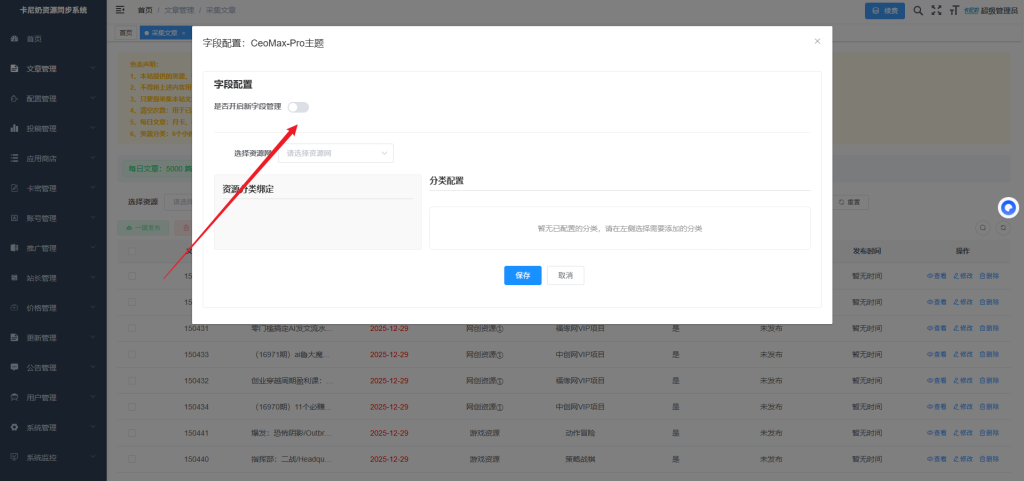
Task: Switch to the 采集文章 page tab
Action: point(165,33)
